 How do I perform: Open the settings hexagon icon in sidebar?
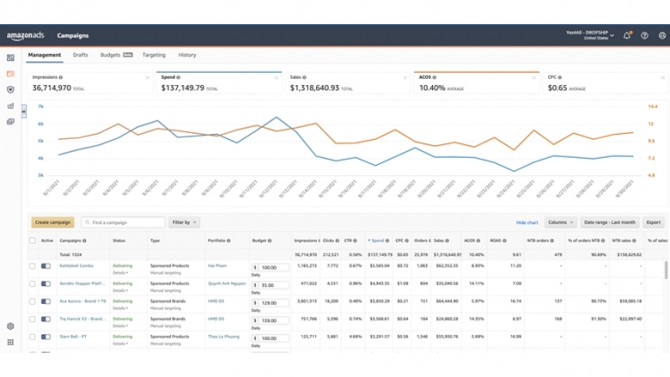pyautogui.click(x=11, y=326)
